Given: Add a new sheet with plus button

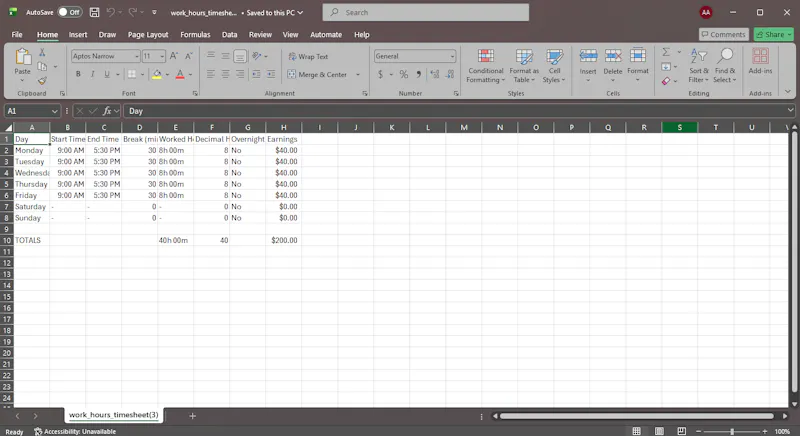Looking at the screenshot, I should point(192,416).
